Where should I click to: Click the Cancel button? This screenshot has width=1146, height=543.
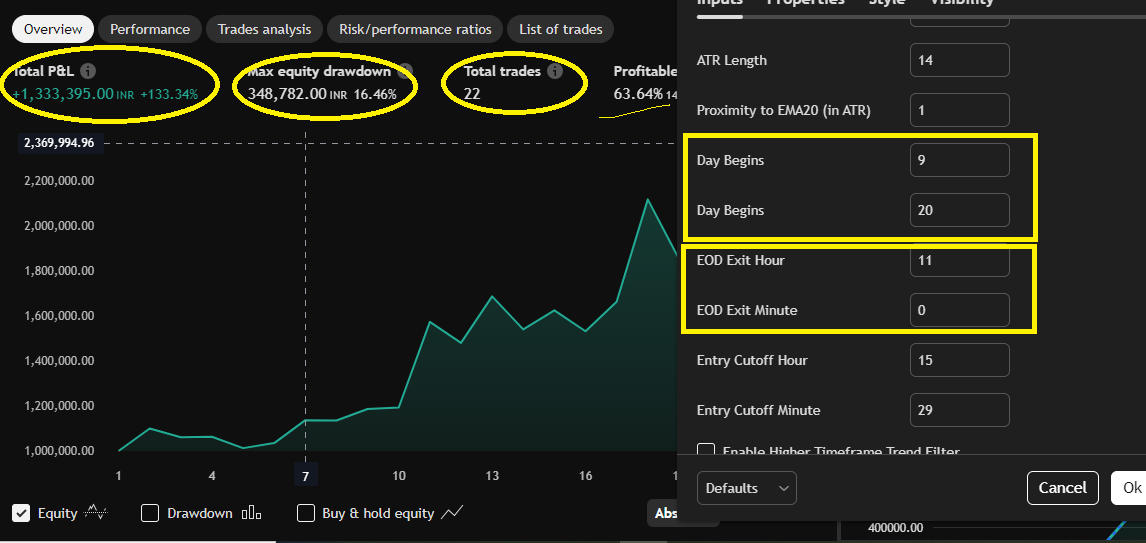[1062, 488]
